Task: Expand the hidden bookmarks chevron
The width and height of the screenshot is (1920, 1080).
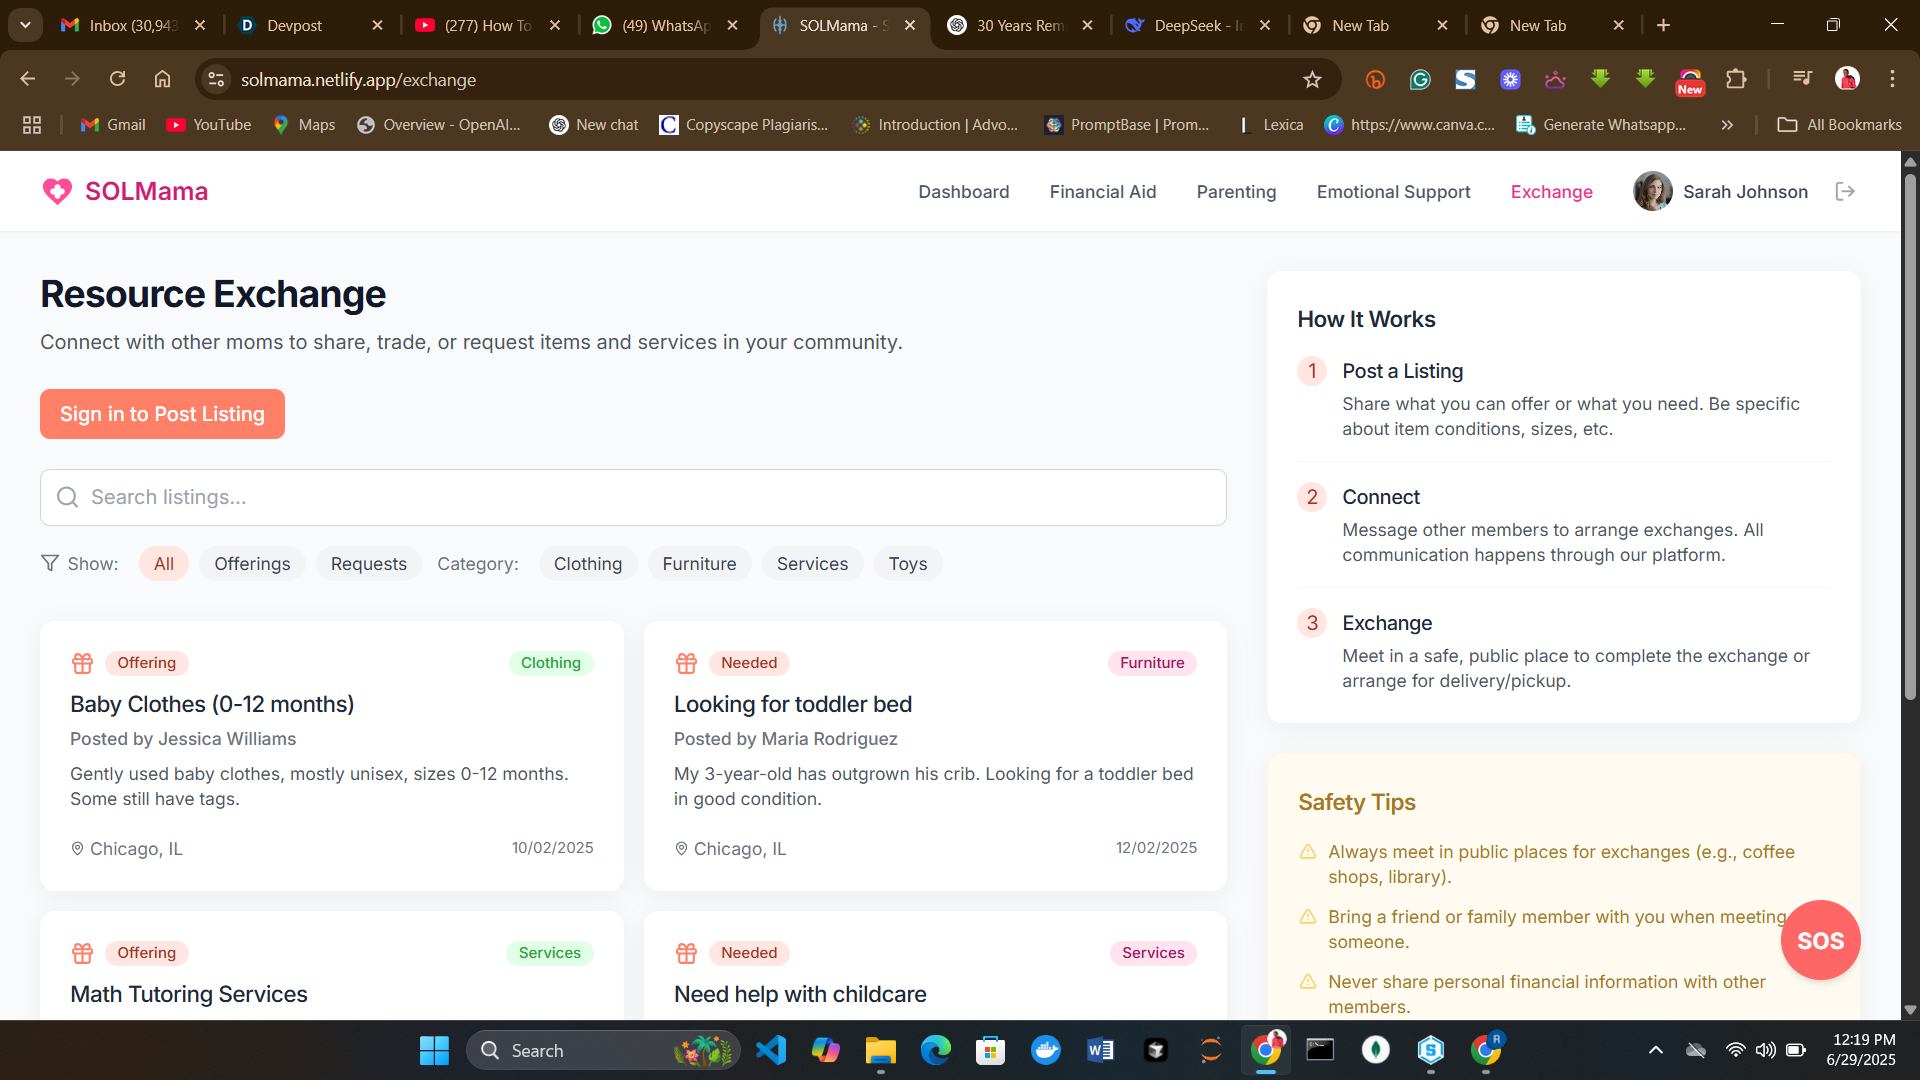Action: [1727, 125]
